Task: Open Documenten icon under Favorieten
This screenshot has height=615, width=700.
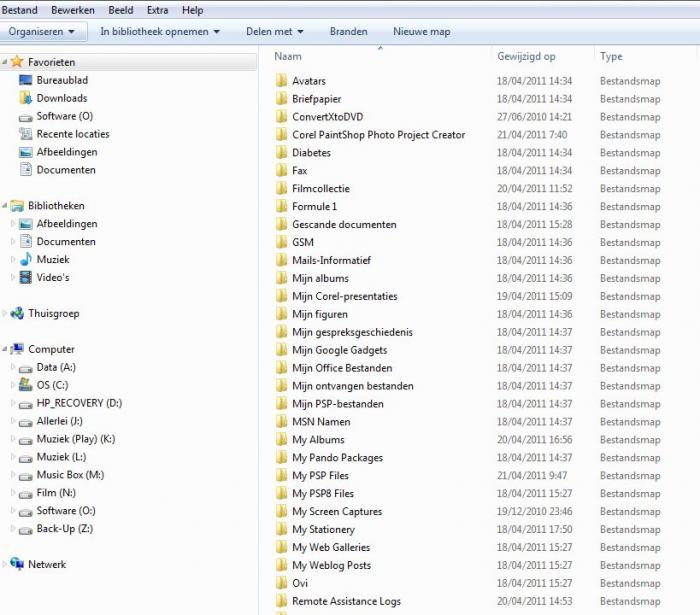Action: coord(26,170)
